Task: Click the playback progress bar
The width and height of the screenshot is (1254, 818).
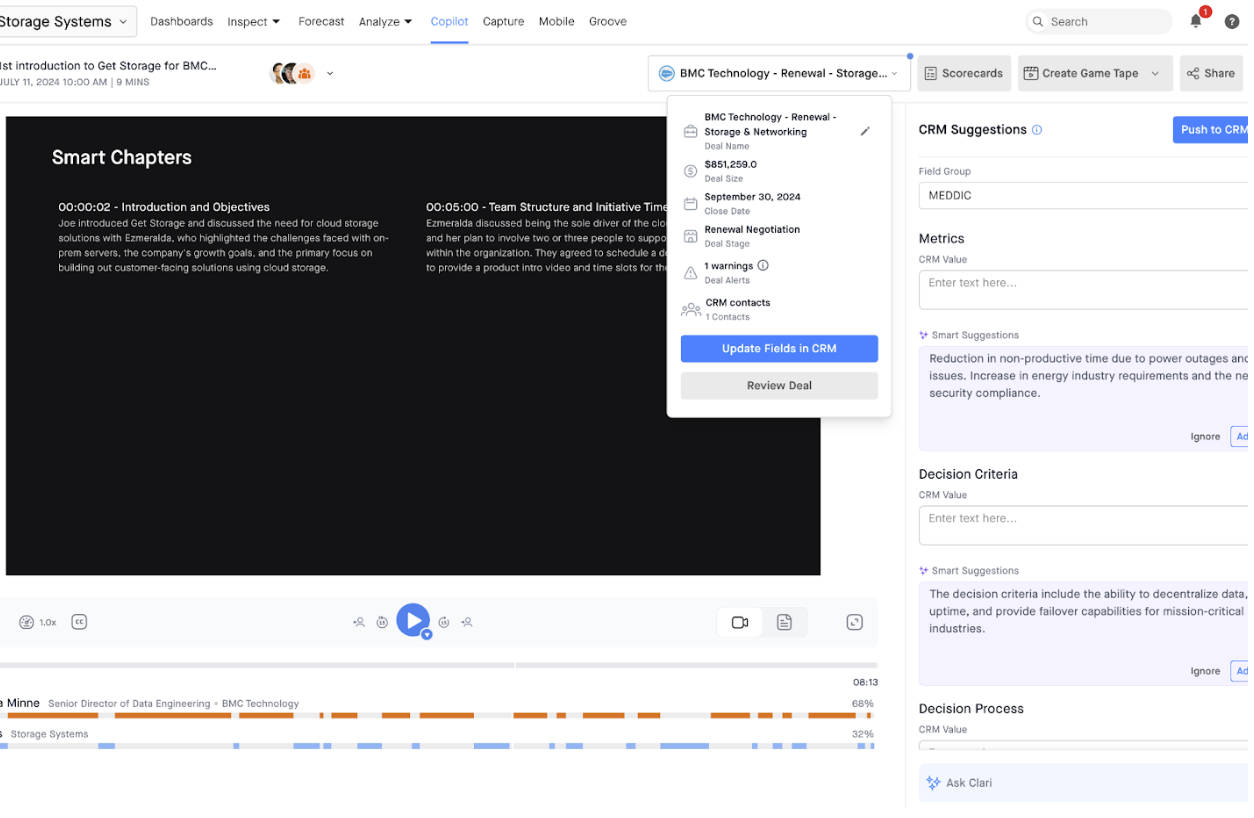Action: (438, 665)
